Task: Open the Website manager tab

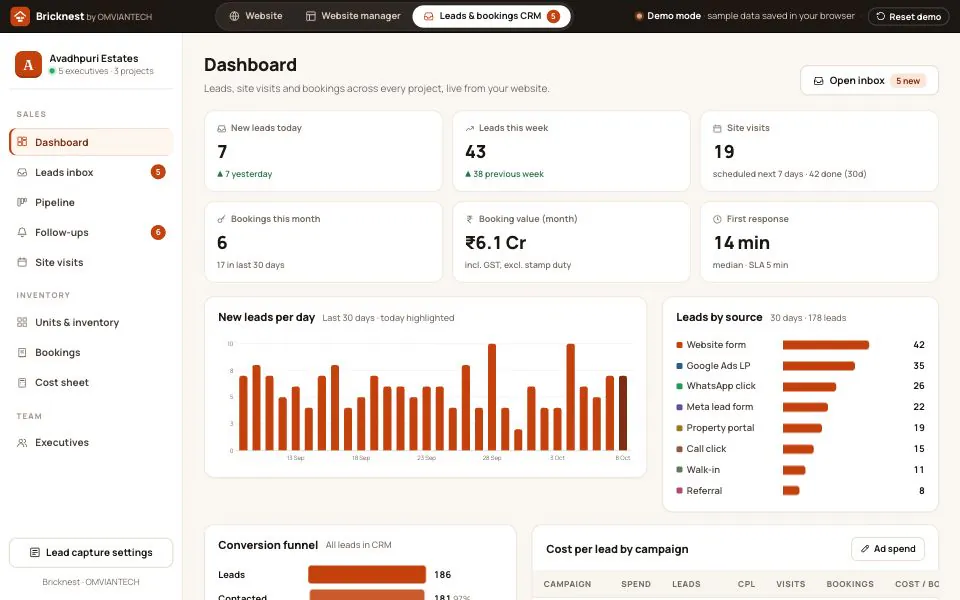Action: point(353,16)
